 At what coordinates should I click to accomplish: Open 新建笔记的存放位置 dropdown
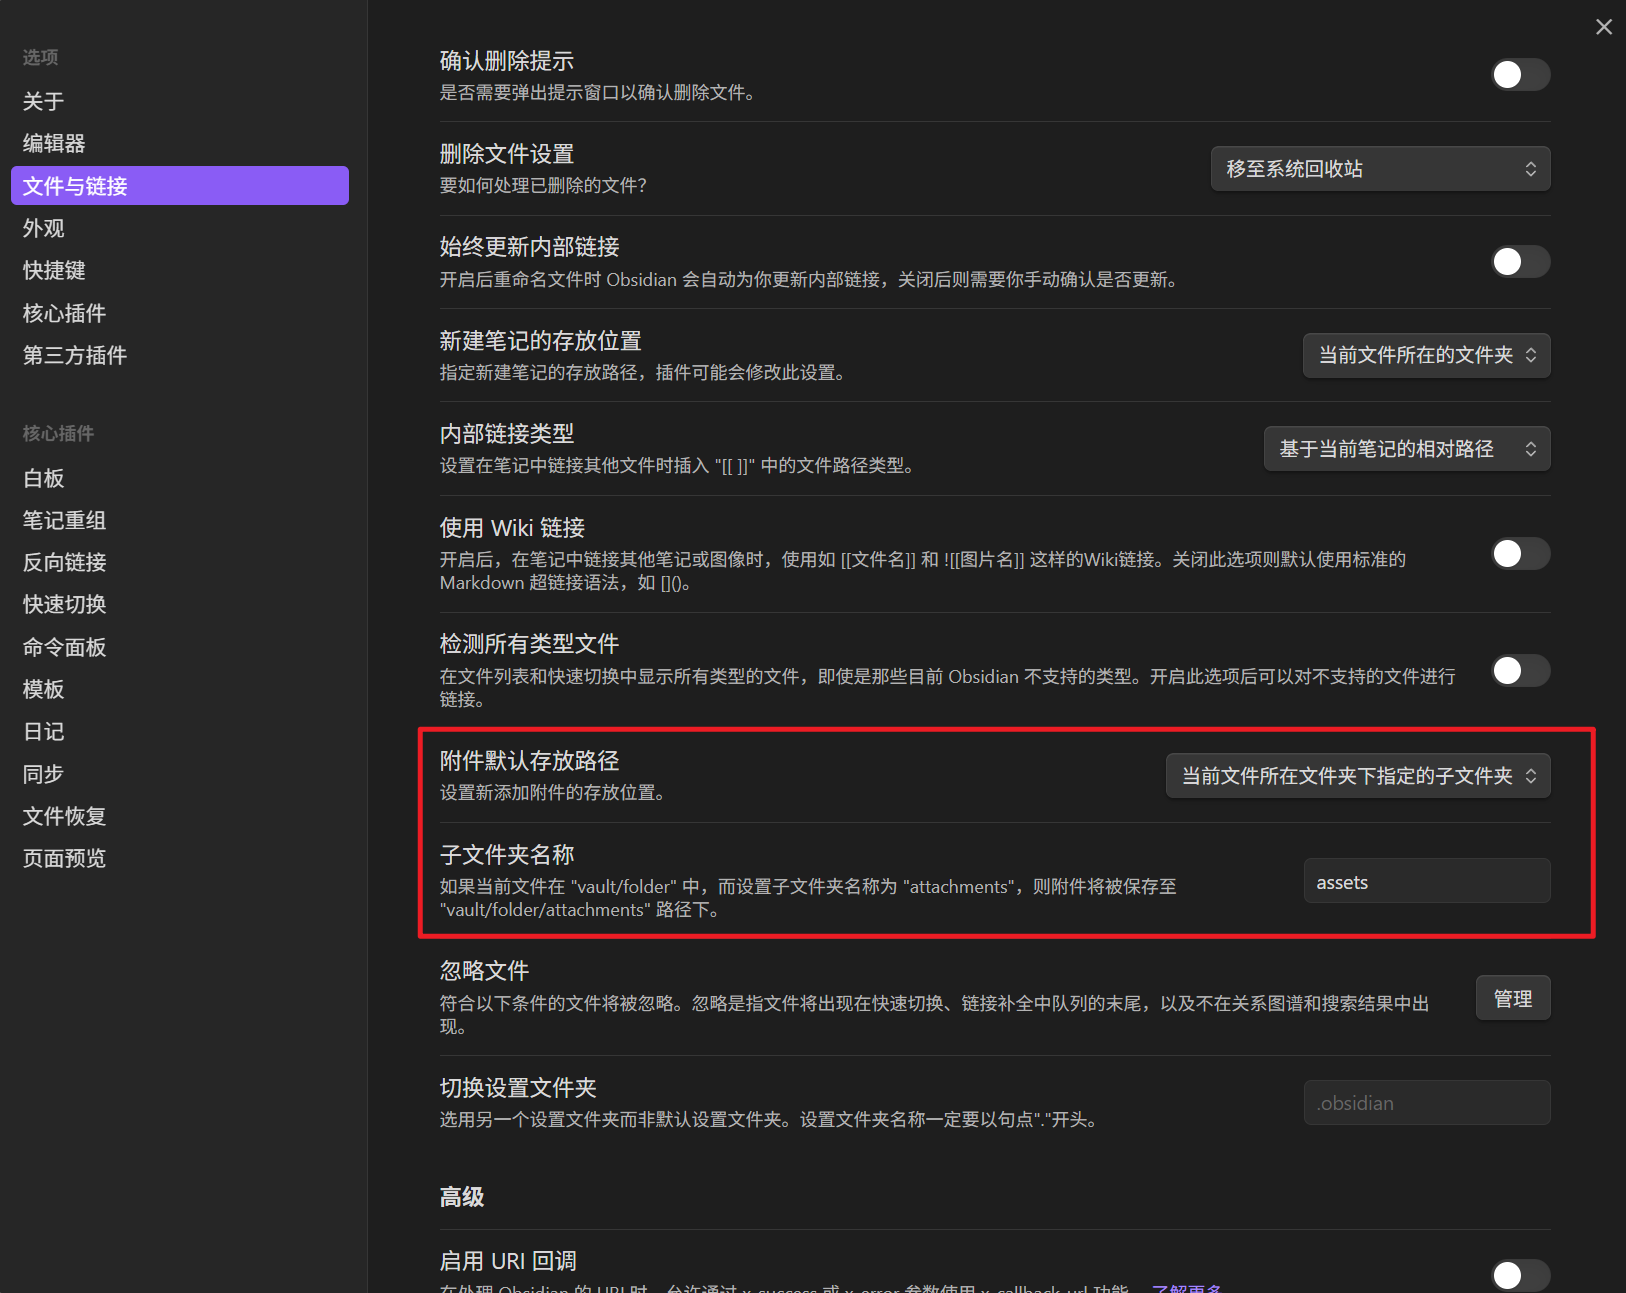click(x=1426, y=356)
